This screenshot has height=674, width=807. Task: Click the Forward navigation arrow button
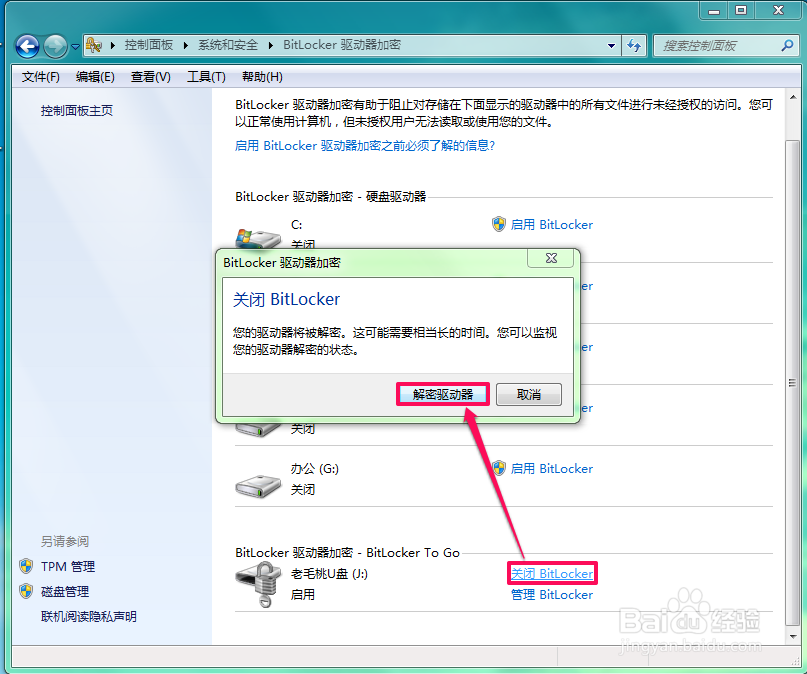(x=55, y=46)
